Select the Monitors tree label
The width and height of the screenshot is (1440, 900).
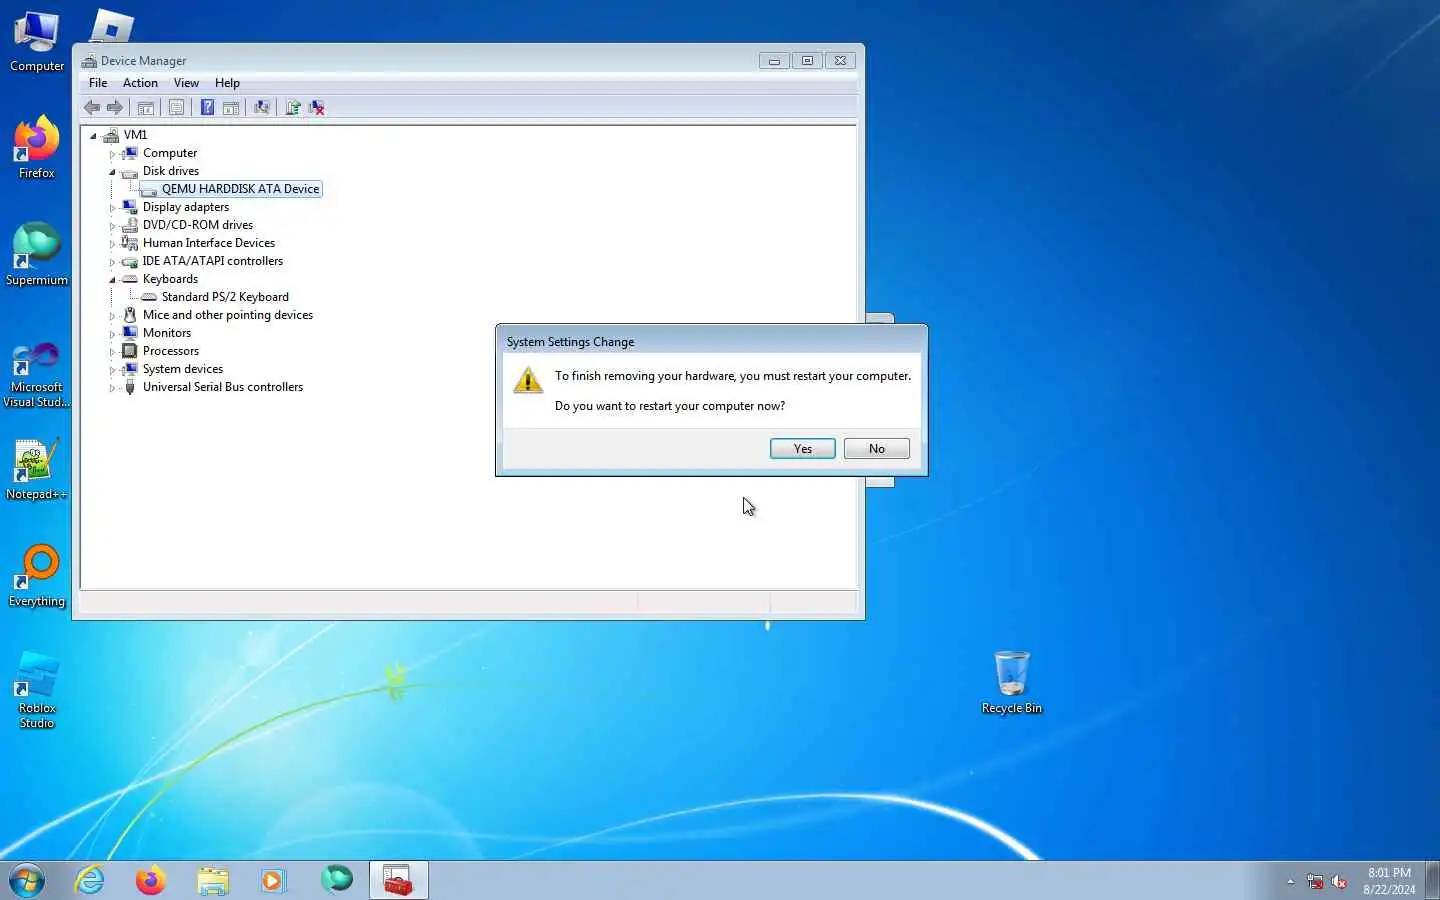pyautogui.click(x=167, y=333)
